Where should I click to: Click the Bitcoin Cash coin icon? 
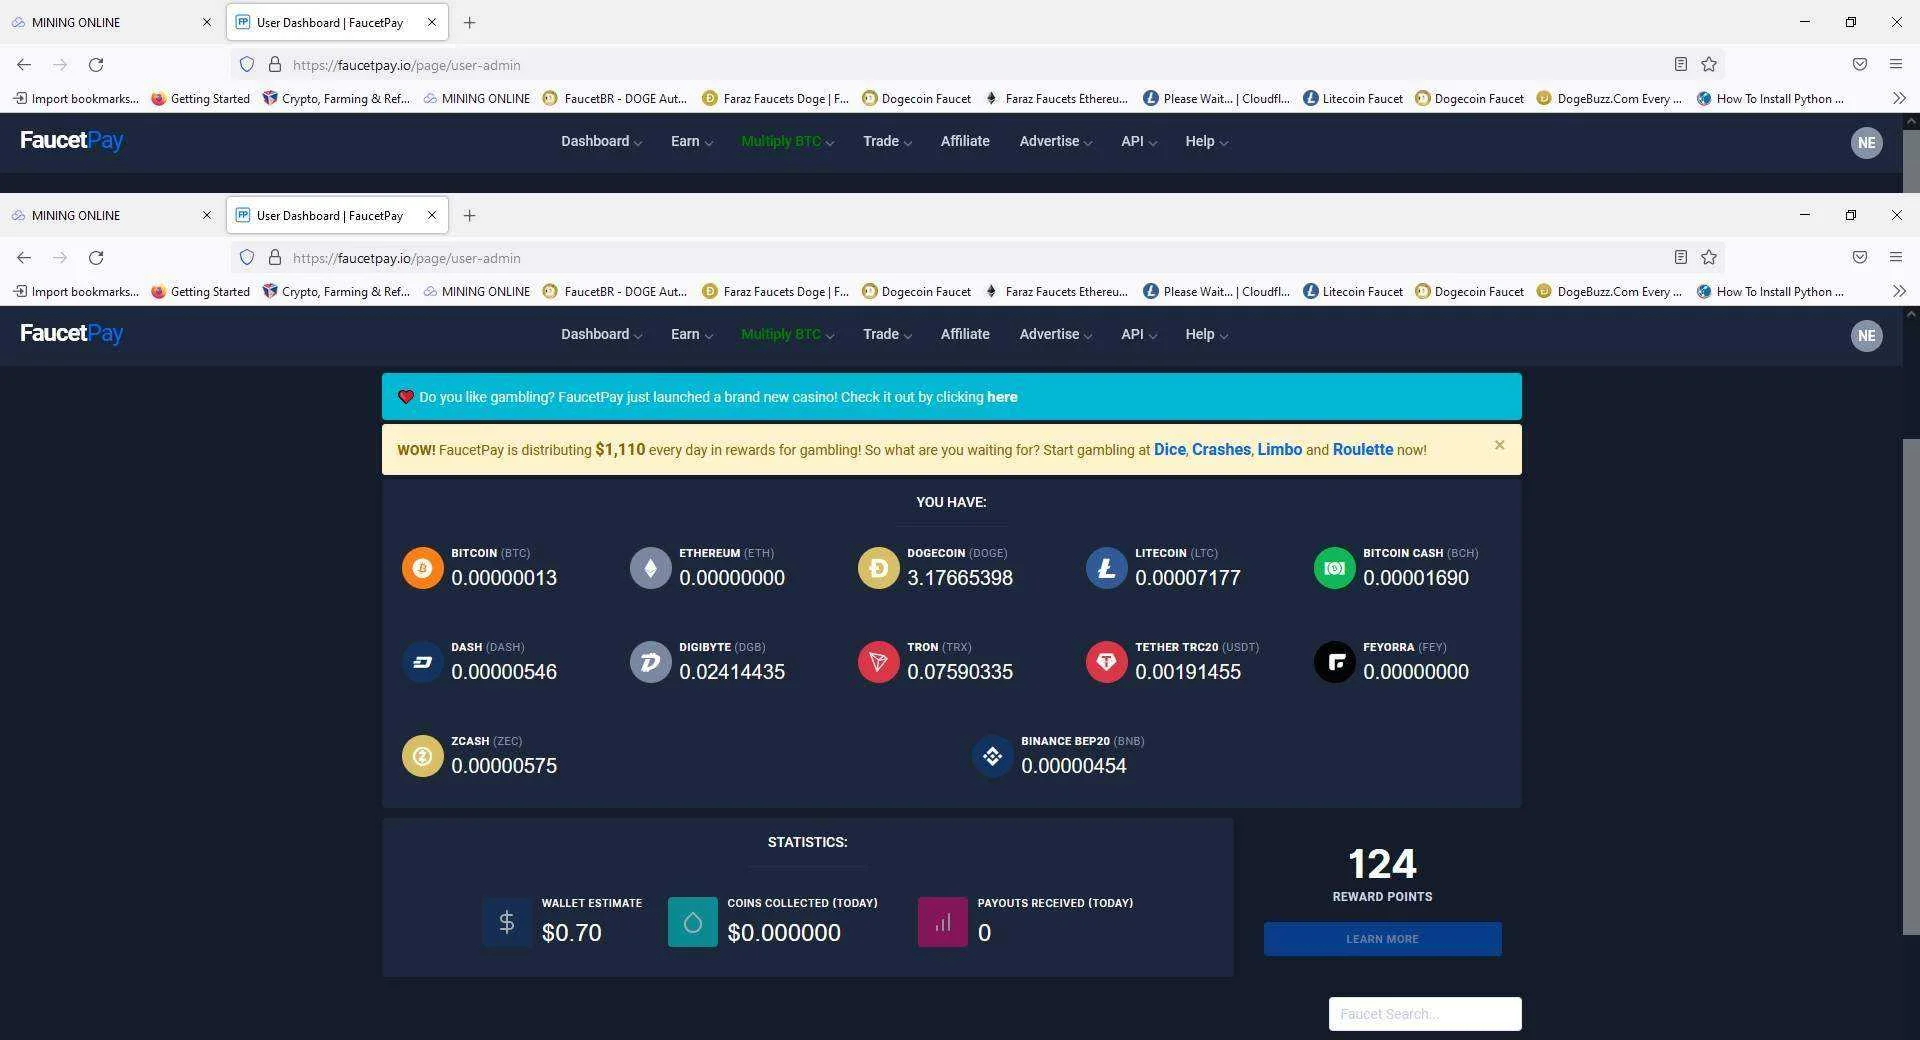coord(1334,568)
